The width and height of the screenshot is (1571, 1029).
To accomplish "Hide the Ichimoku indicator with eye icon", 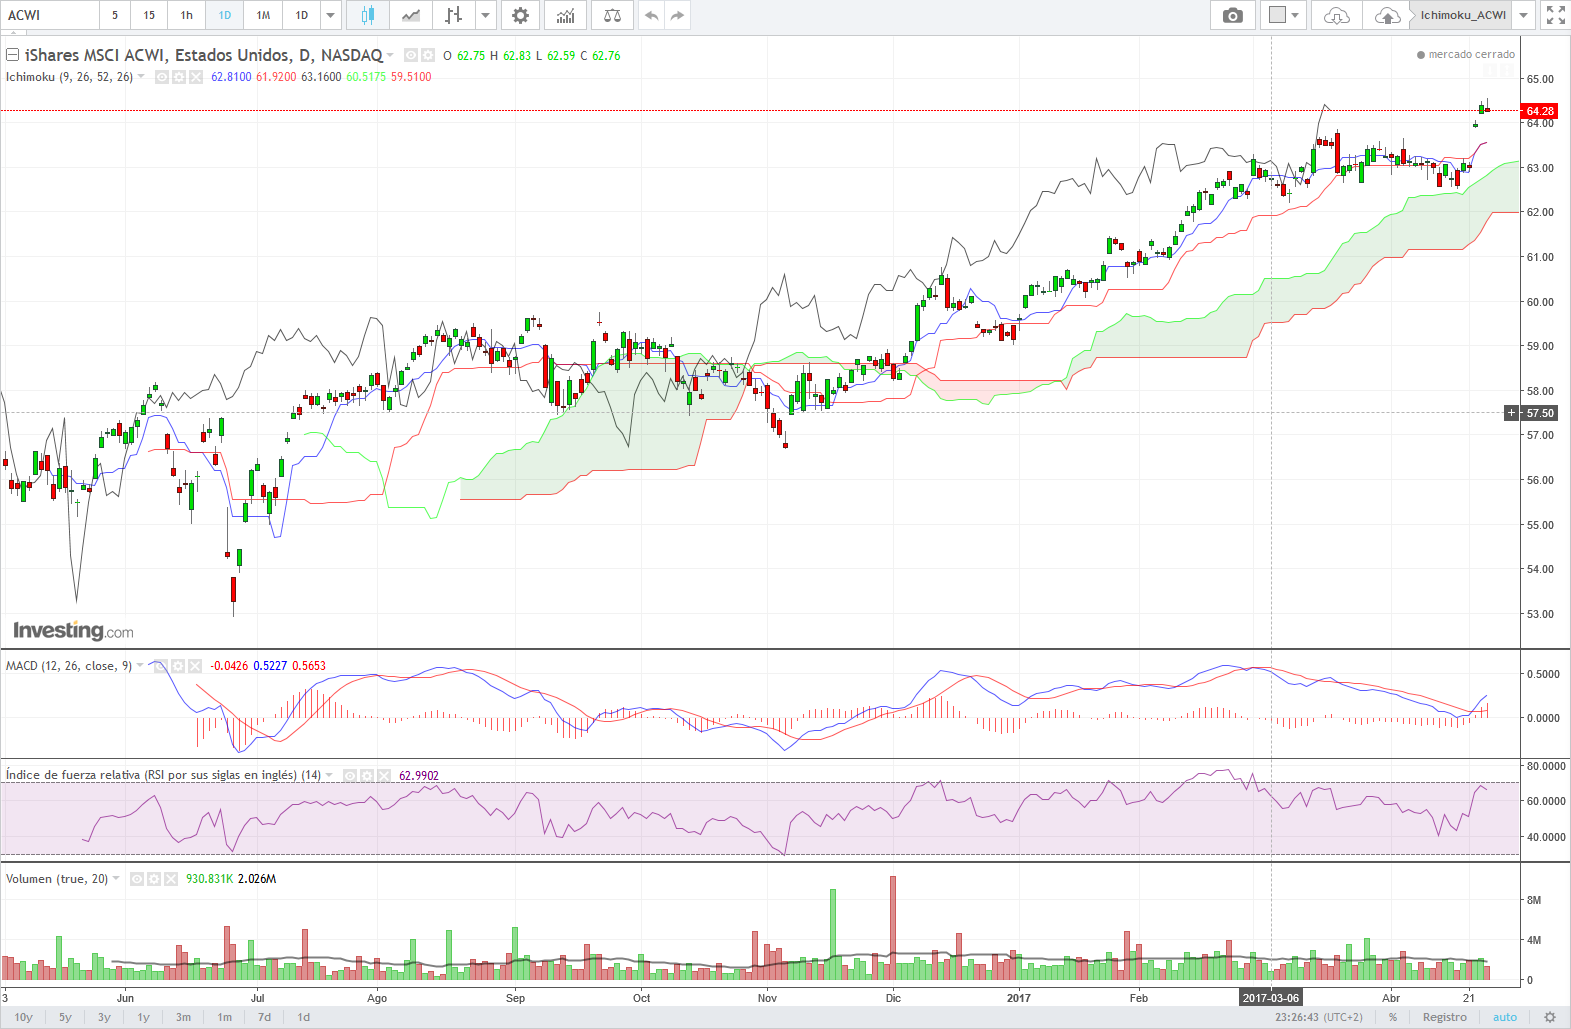I will click(x=163, y=77).
